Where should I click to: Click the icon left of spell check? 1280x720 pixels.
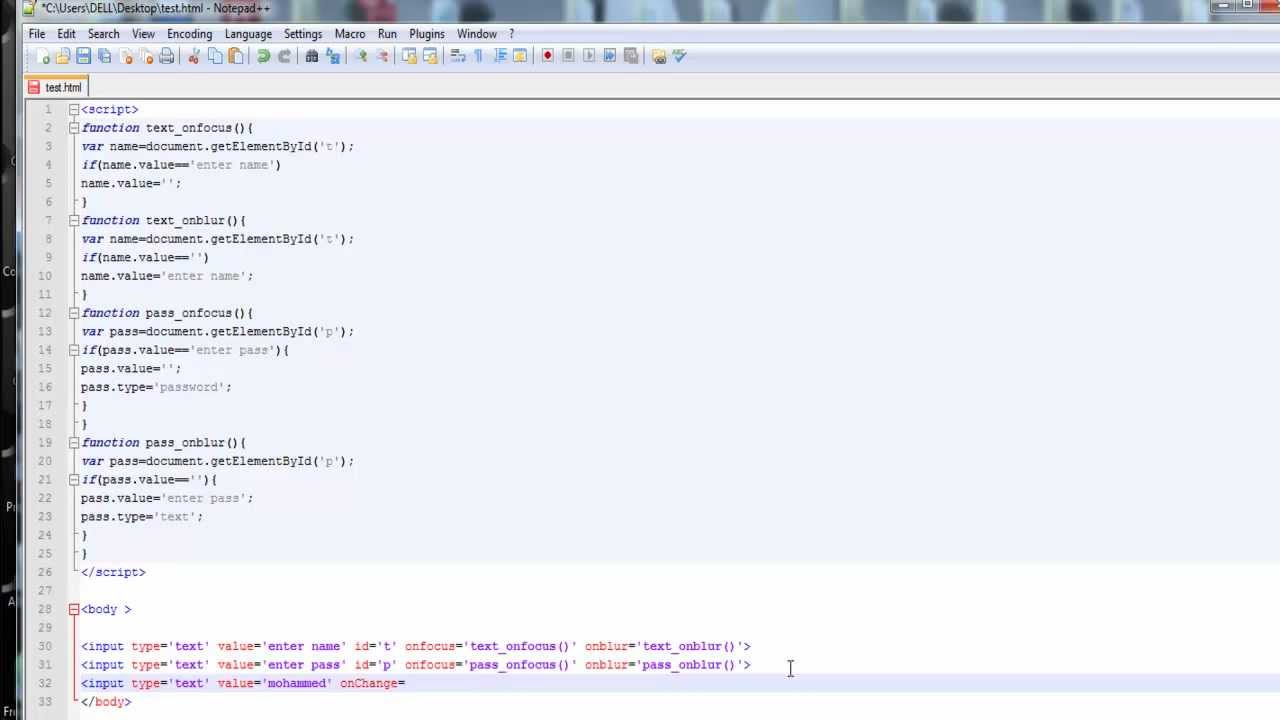pyautogui.click(x=659, y=56)
